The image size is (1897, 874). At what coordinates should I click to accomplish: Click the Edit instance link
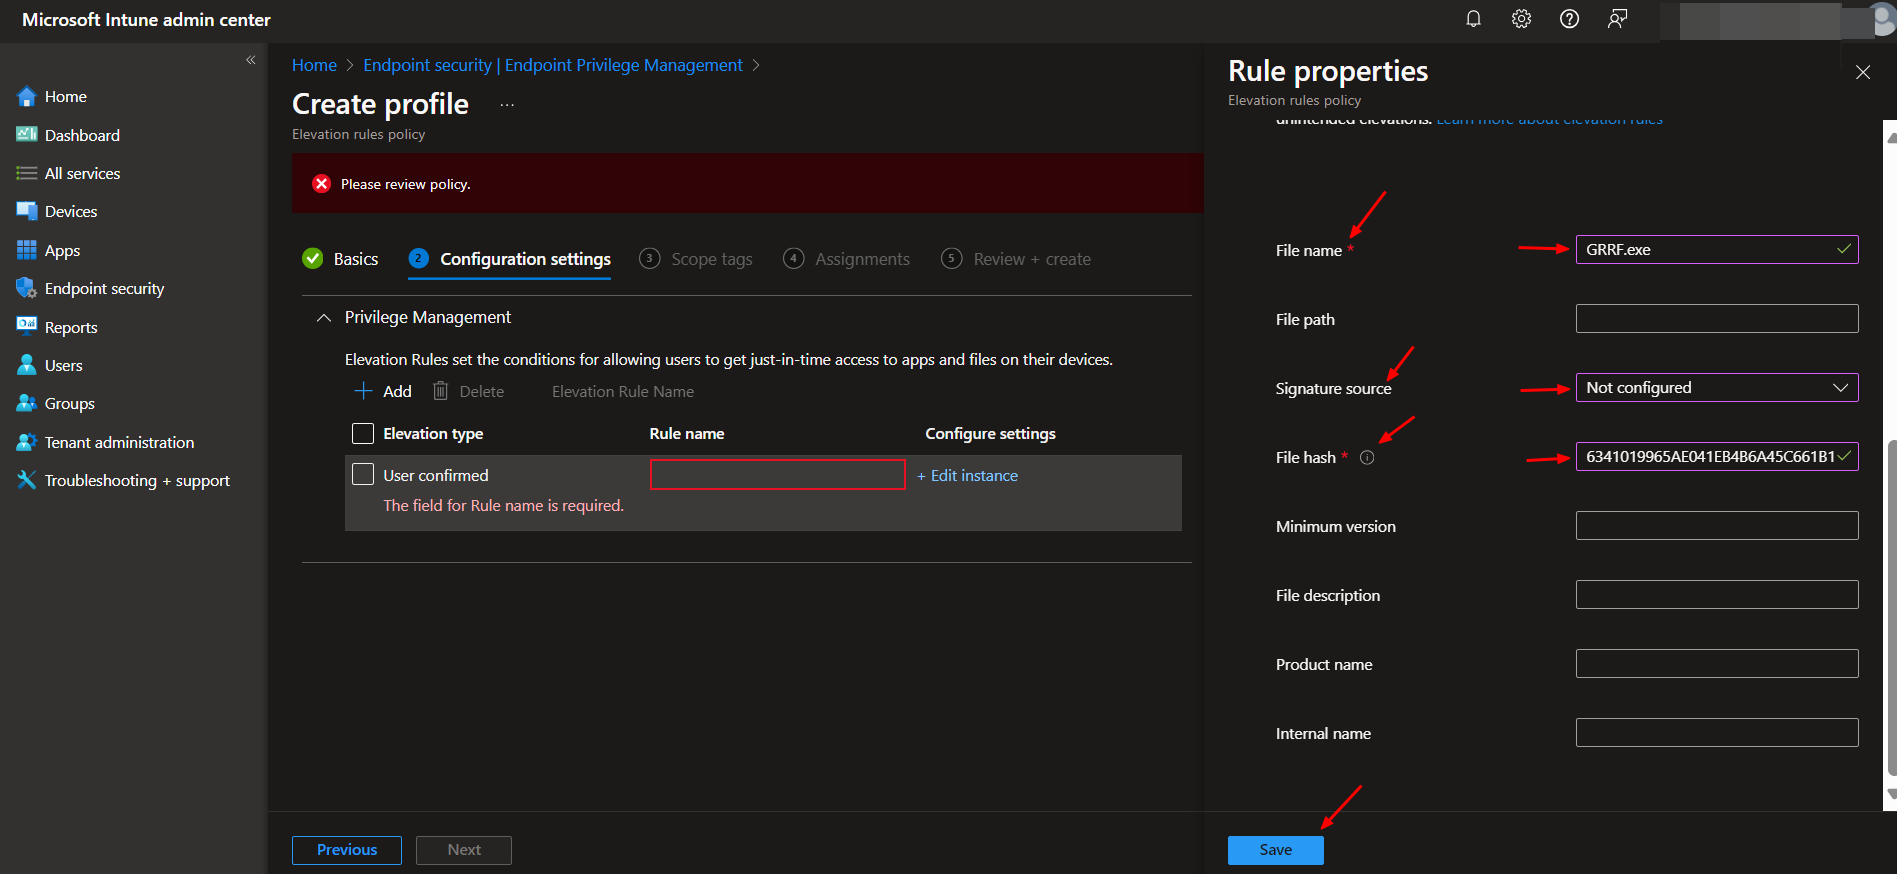967,476
